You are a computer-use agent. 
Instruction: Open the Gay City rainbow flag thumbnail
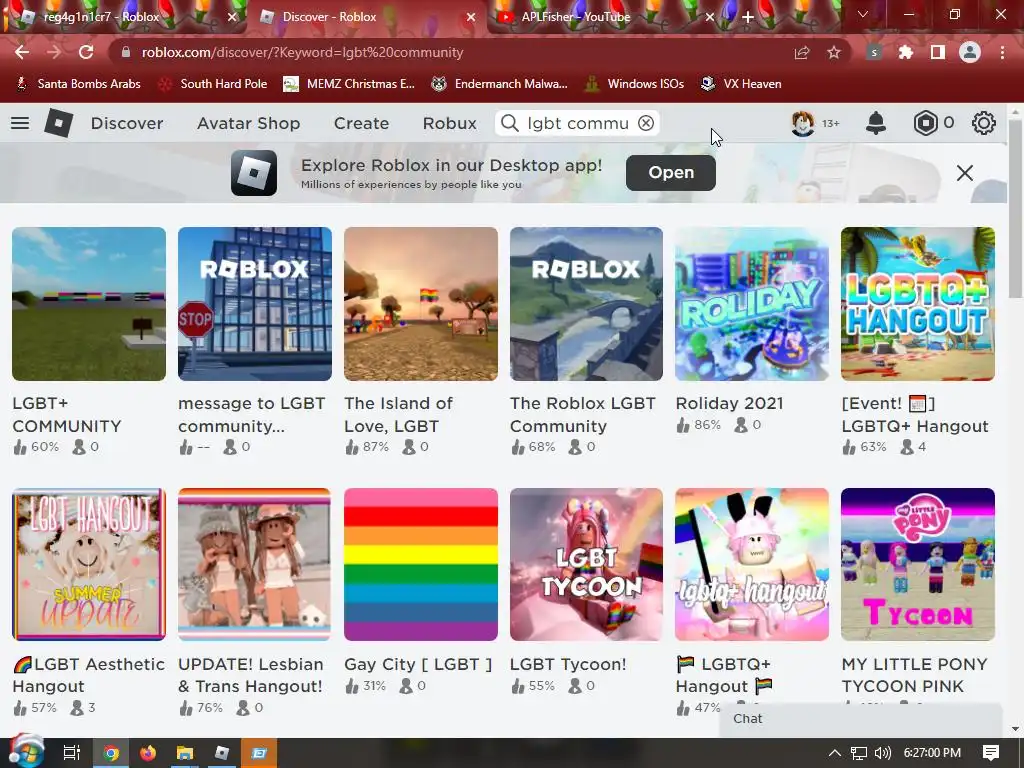pos(421,564)
